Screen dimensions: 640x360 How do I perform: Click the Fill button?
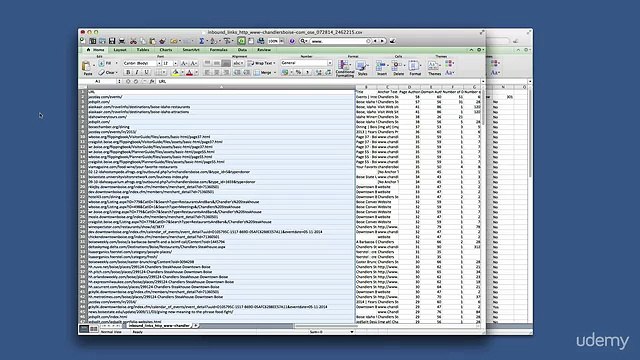105,63
